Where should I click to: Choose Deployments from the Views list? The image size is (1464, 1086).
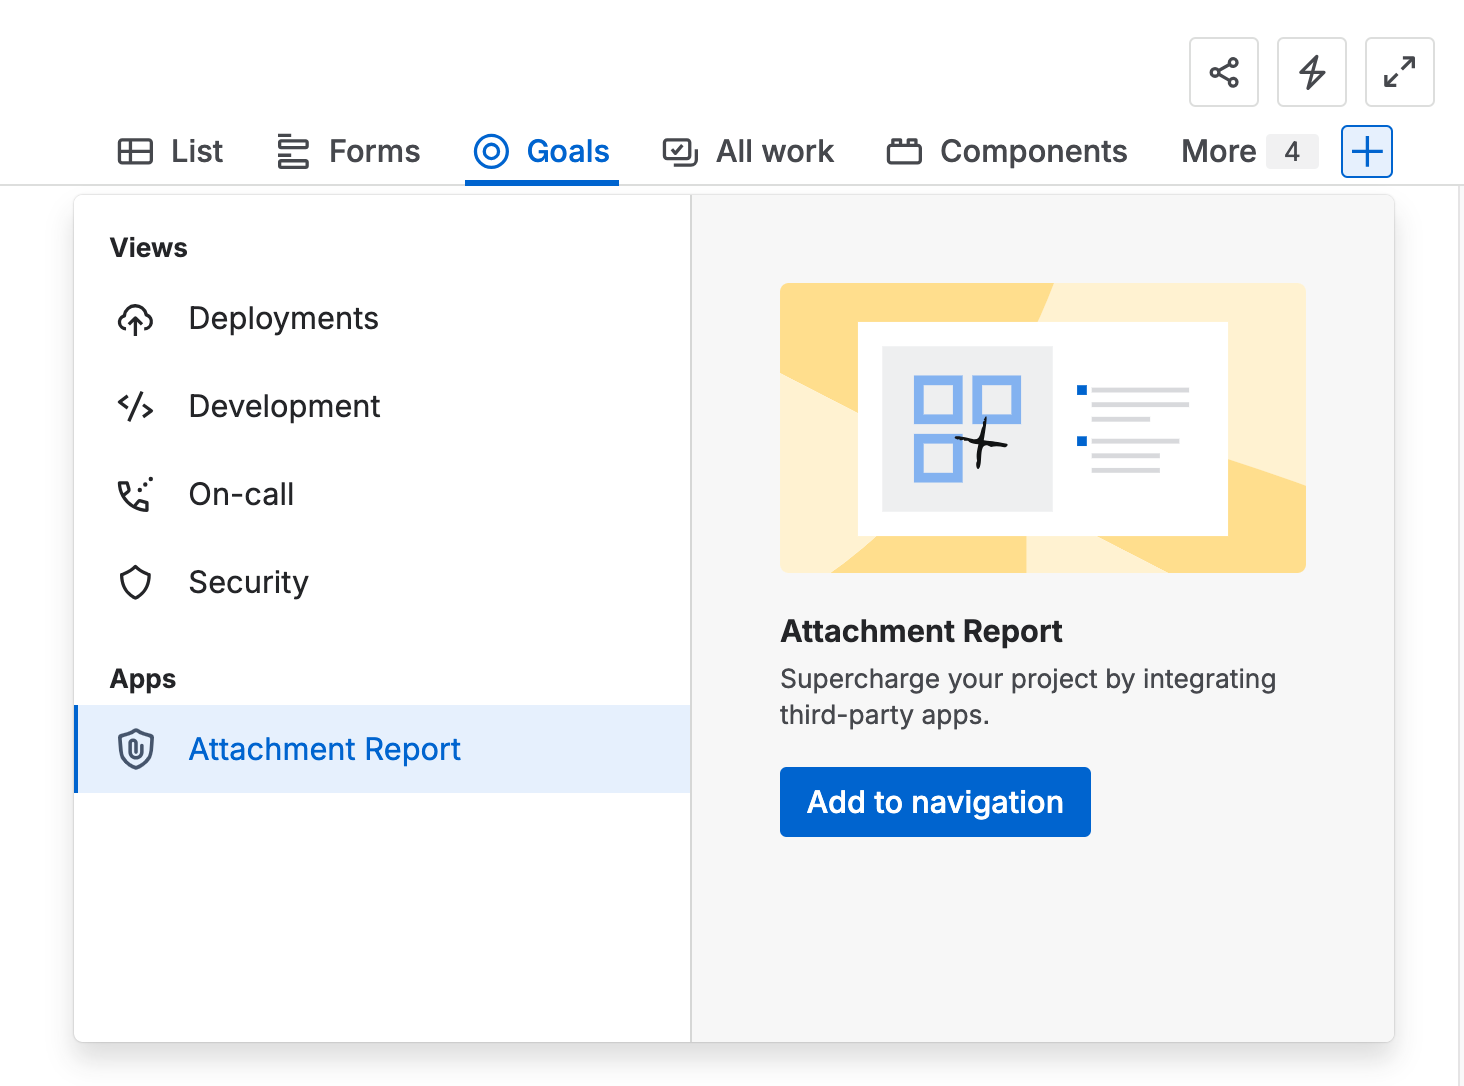click(x=283, y=319)
